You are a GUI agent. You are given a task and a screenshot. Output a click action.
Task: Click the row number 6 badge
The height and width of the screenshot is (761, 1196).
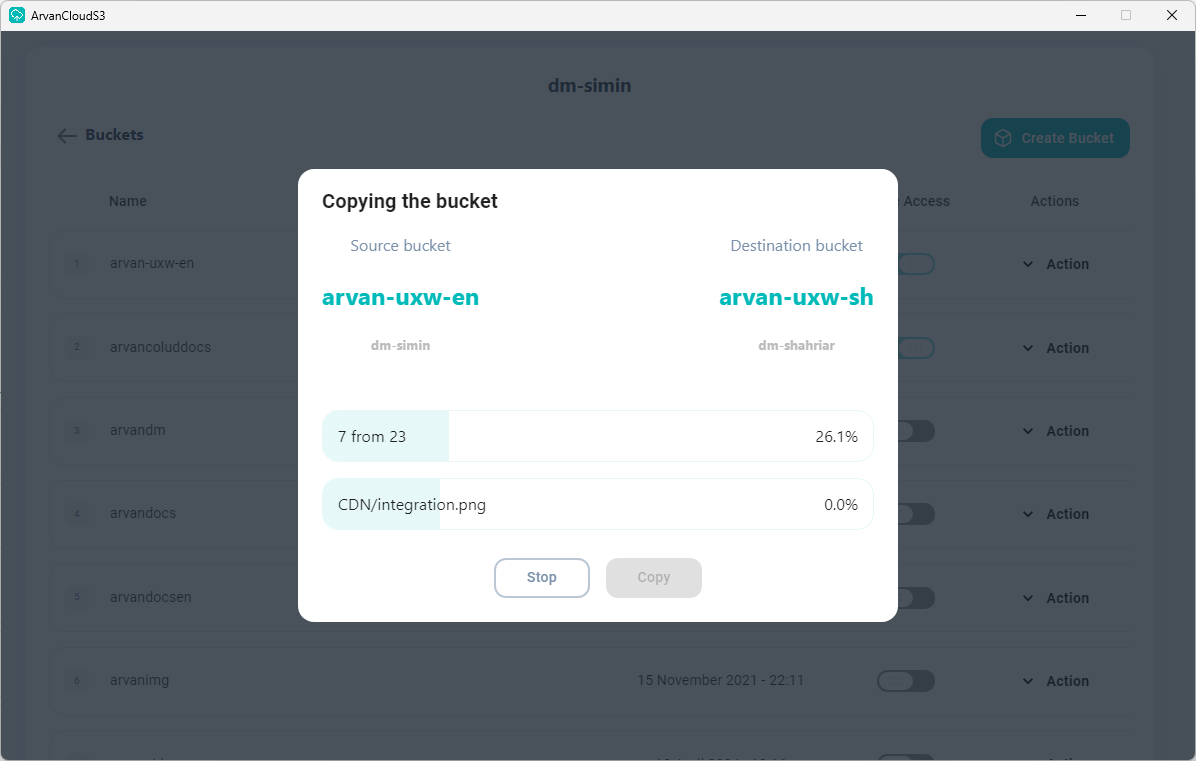click(76, 681)
